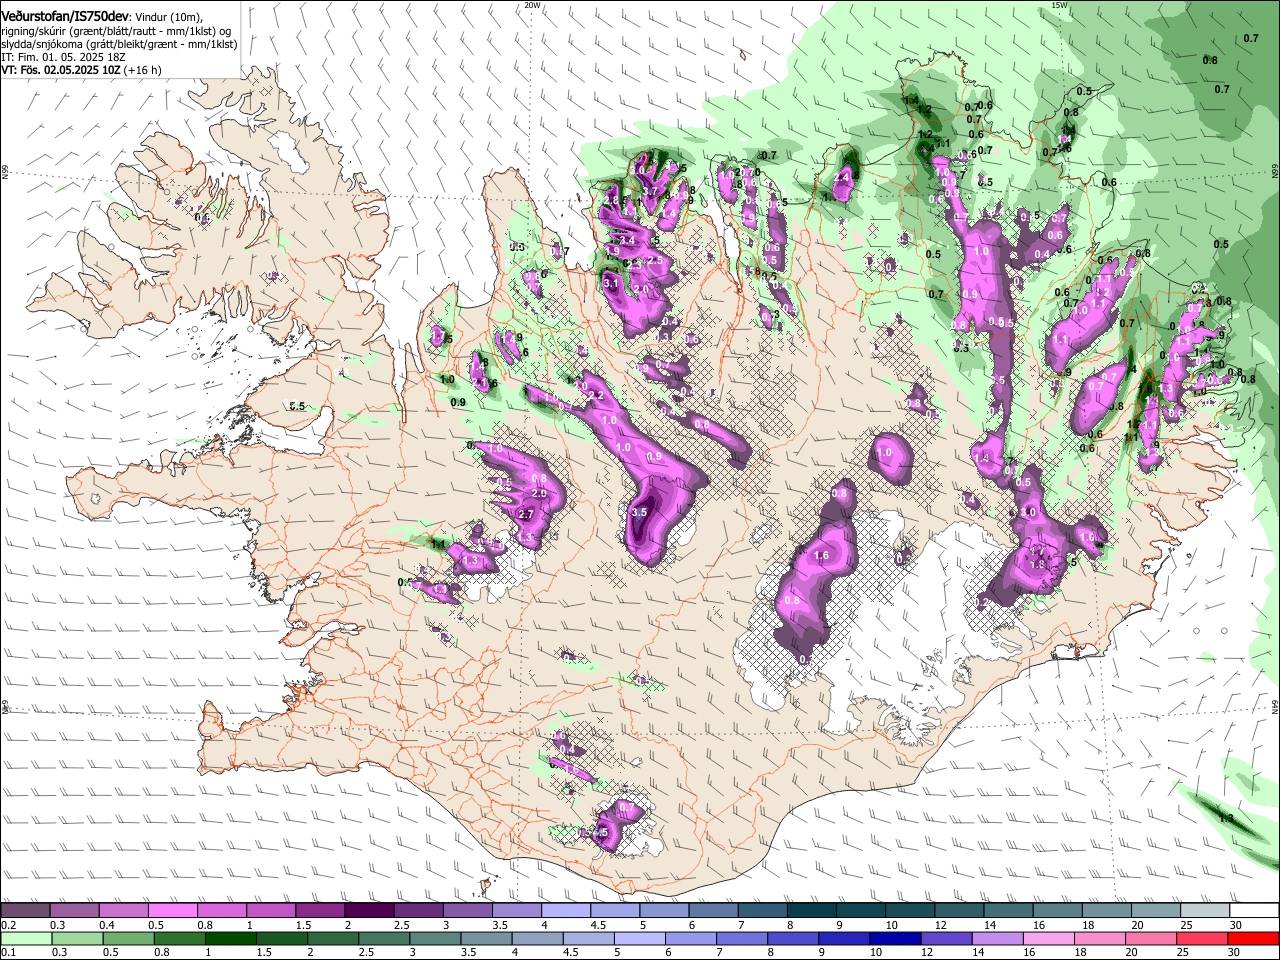The height and width of the screenshot is (960, 1280).
Task: Click the Veðurstofan/IS750dev title text
Action: click(65, 17)
